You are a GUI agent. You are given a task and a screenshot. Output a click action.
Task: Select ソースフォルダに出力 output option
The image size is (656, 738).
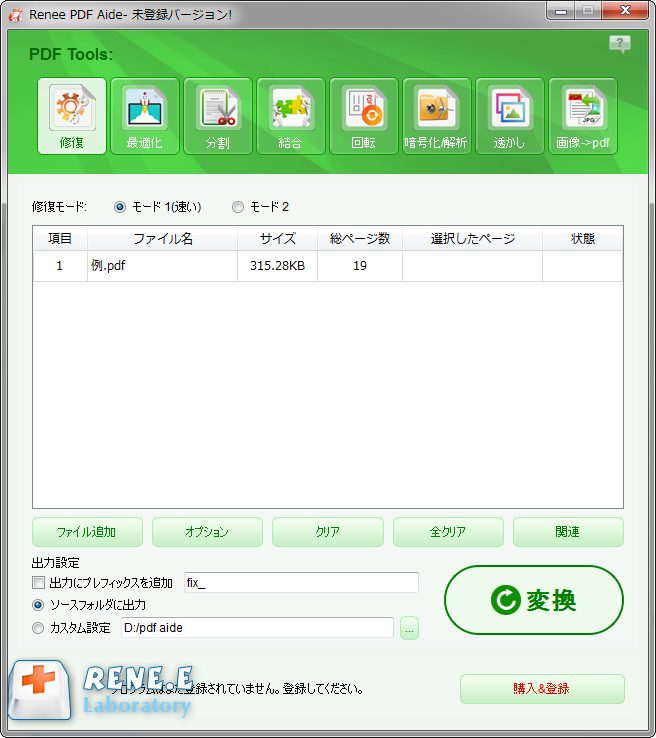(39, 605)
